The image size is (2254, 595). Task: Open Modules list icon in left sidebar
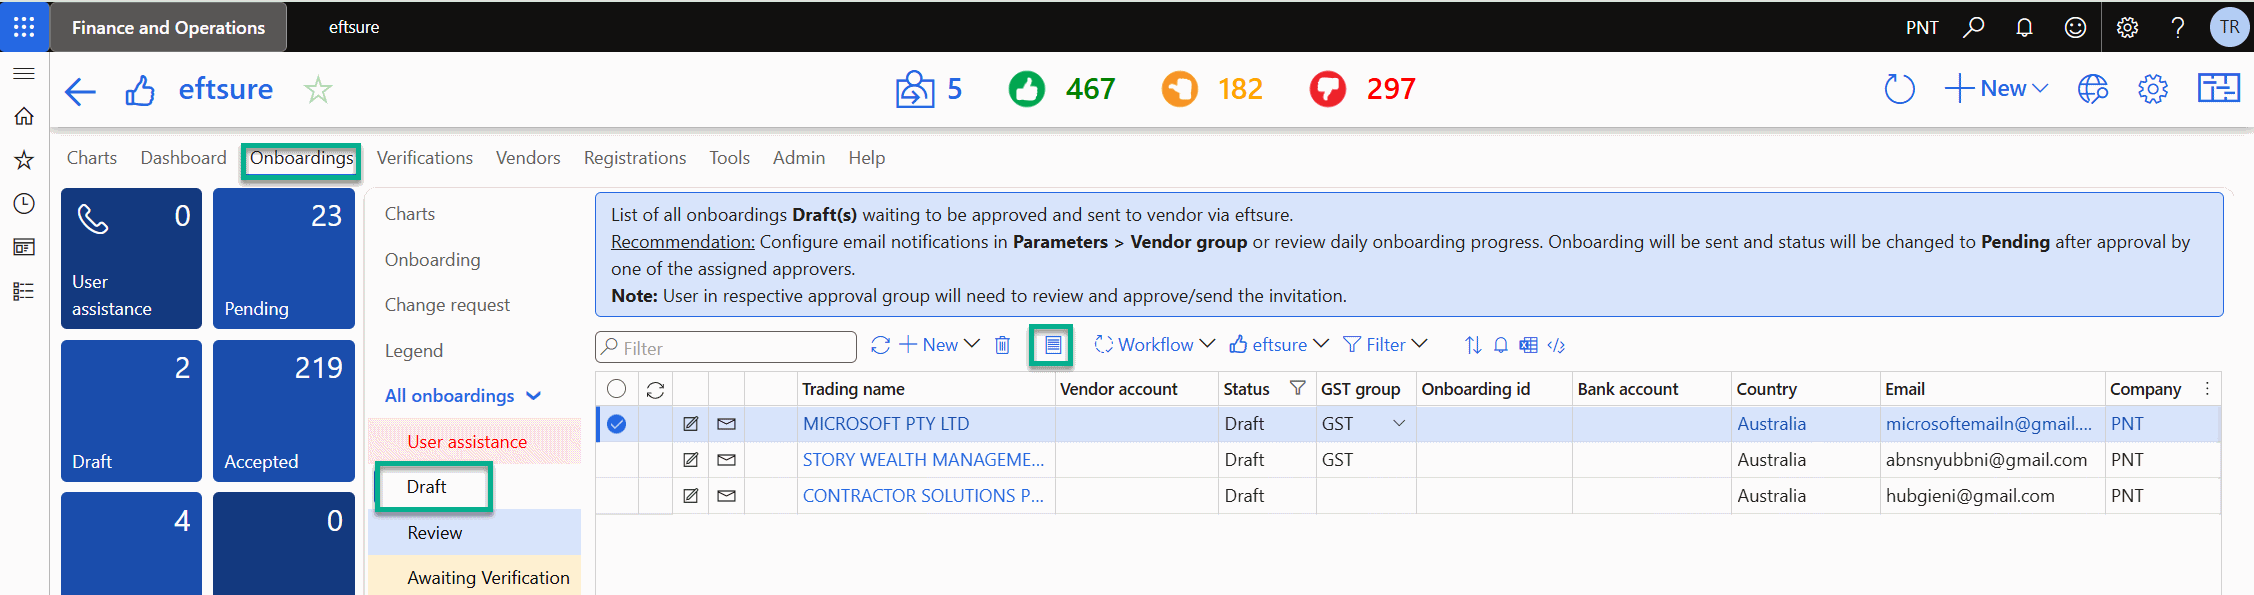coord(24,291)
